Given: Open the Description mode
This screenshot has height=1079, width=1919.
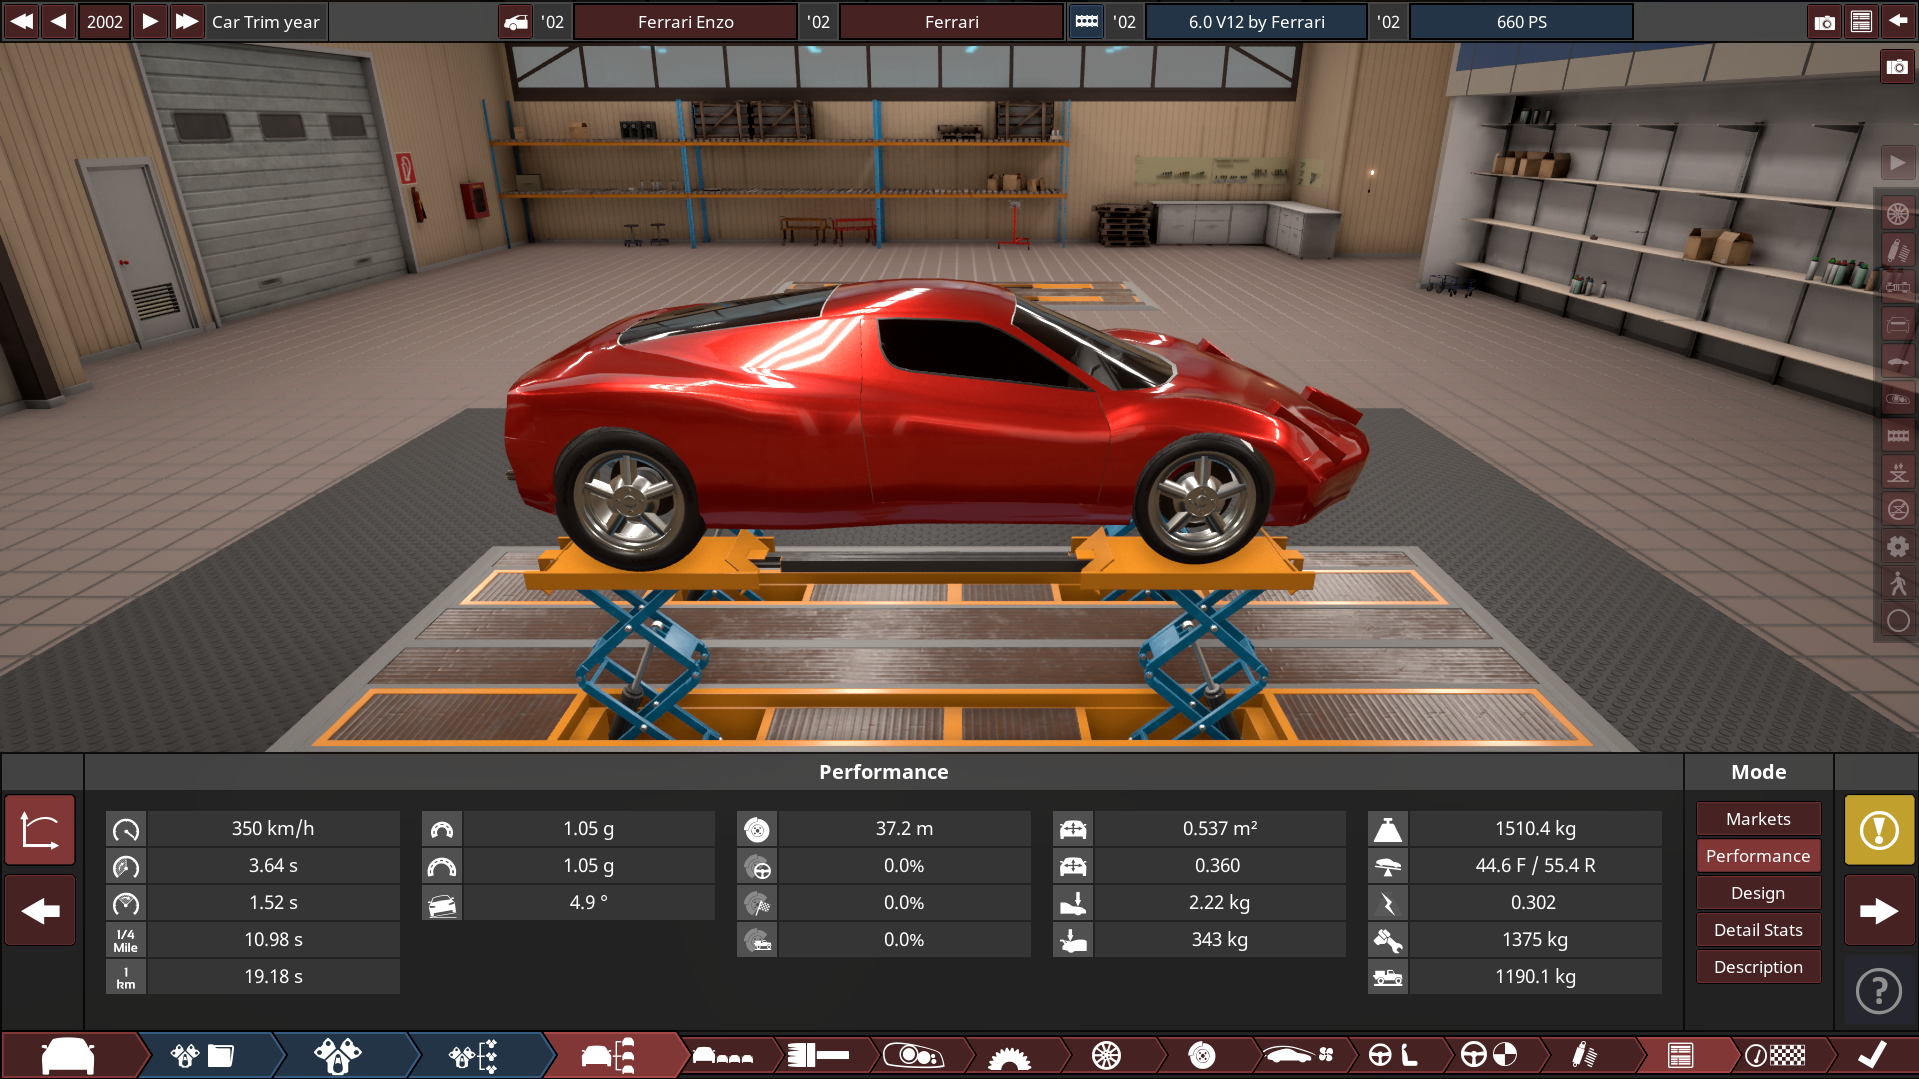Looking at the screenshot, I should 1758,967.
